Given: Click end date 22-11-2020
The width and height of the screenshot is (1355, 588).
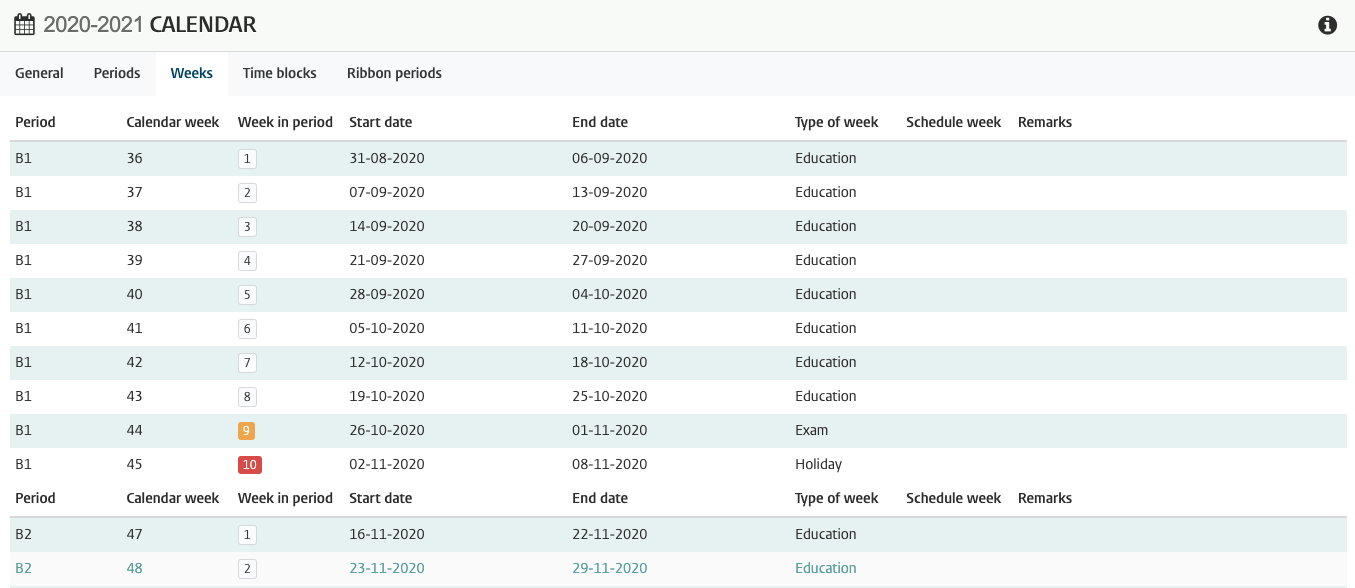Looking at the screenshot, I should pos(610,534).
